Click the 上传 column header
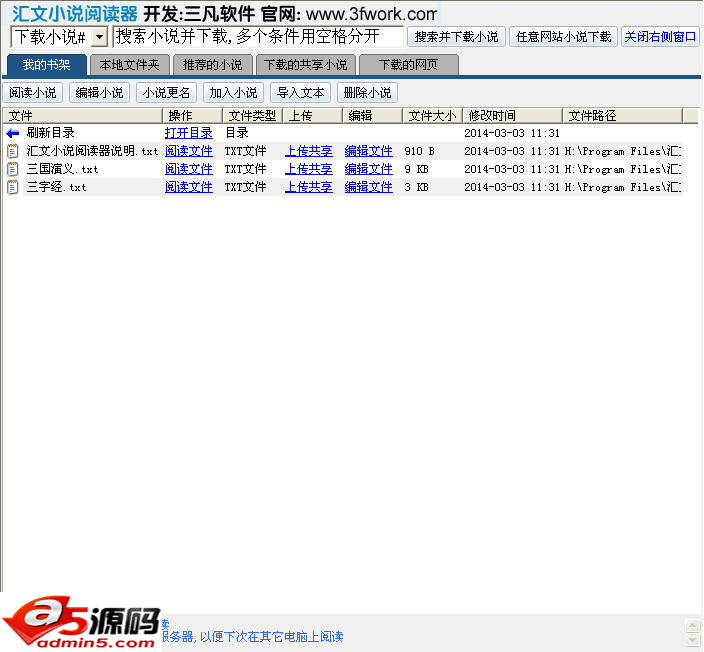The image size is (704, 652). click(312, 115)
